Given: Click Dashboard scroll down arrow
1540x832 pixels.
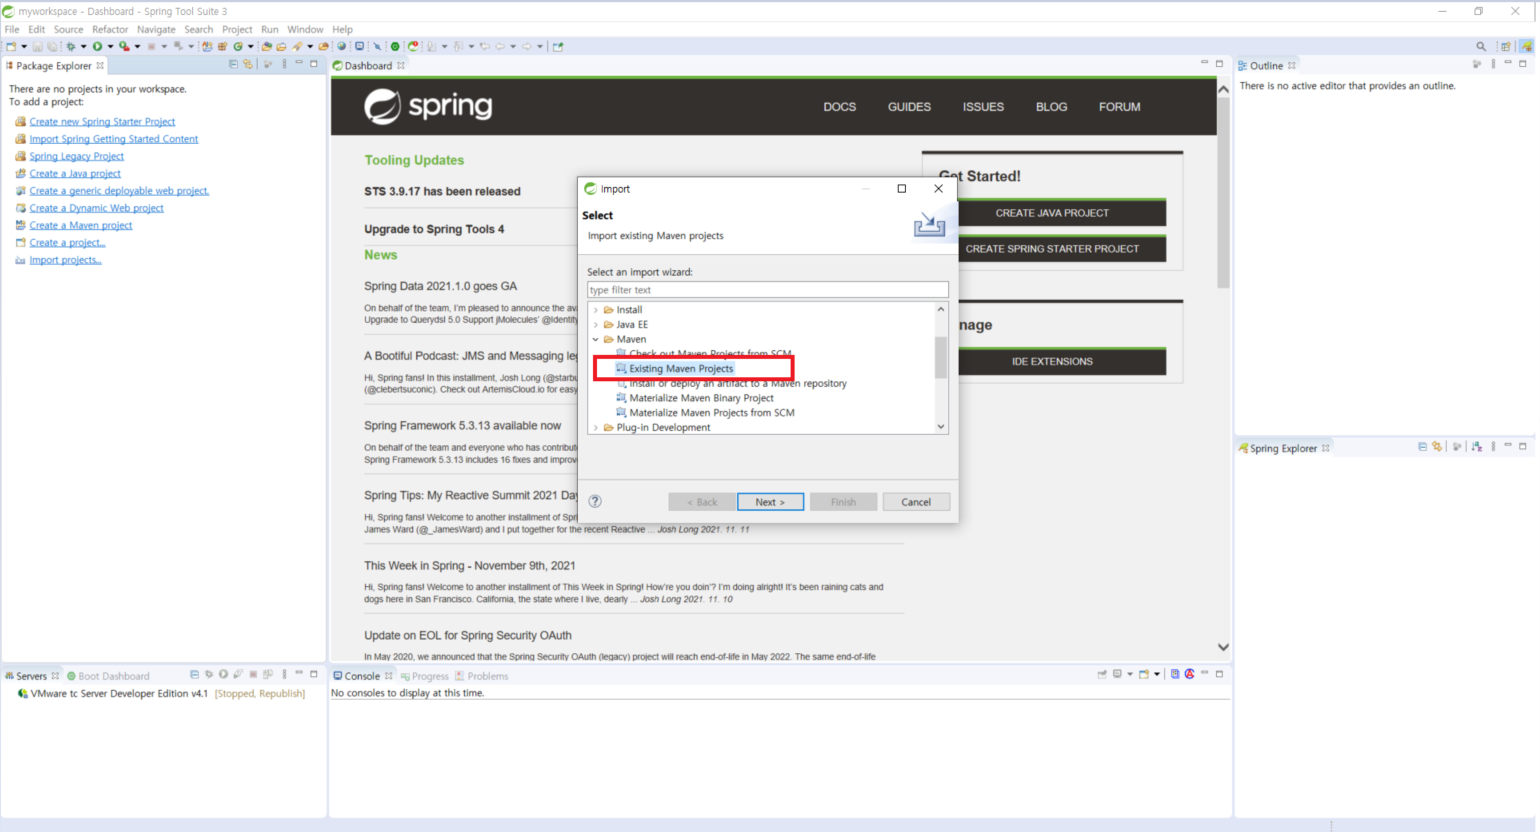Looking at the screenshot, I should [x=1223, y=647].
